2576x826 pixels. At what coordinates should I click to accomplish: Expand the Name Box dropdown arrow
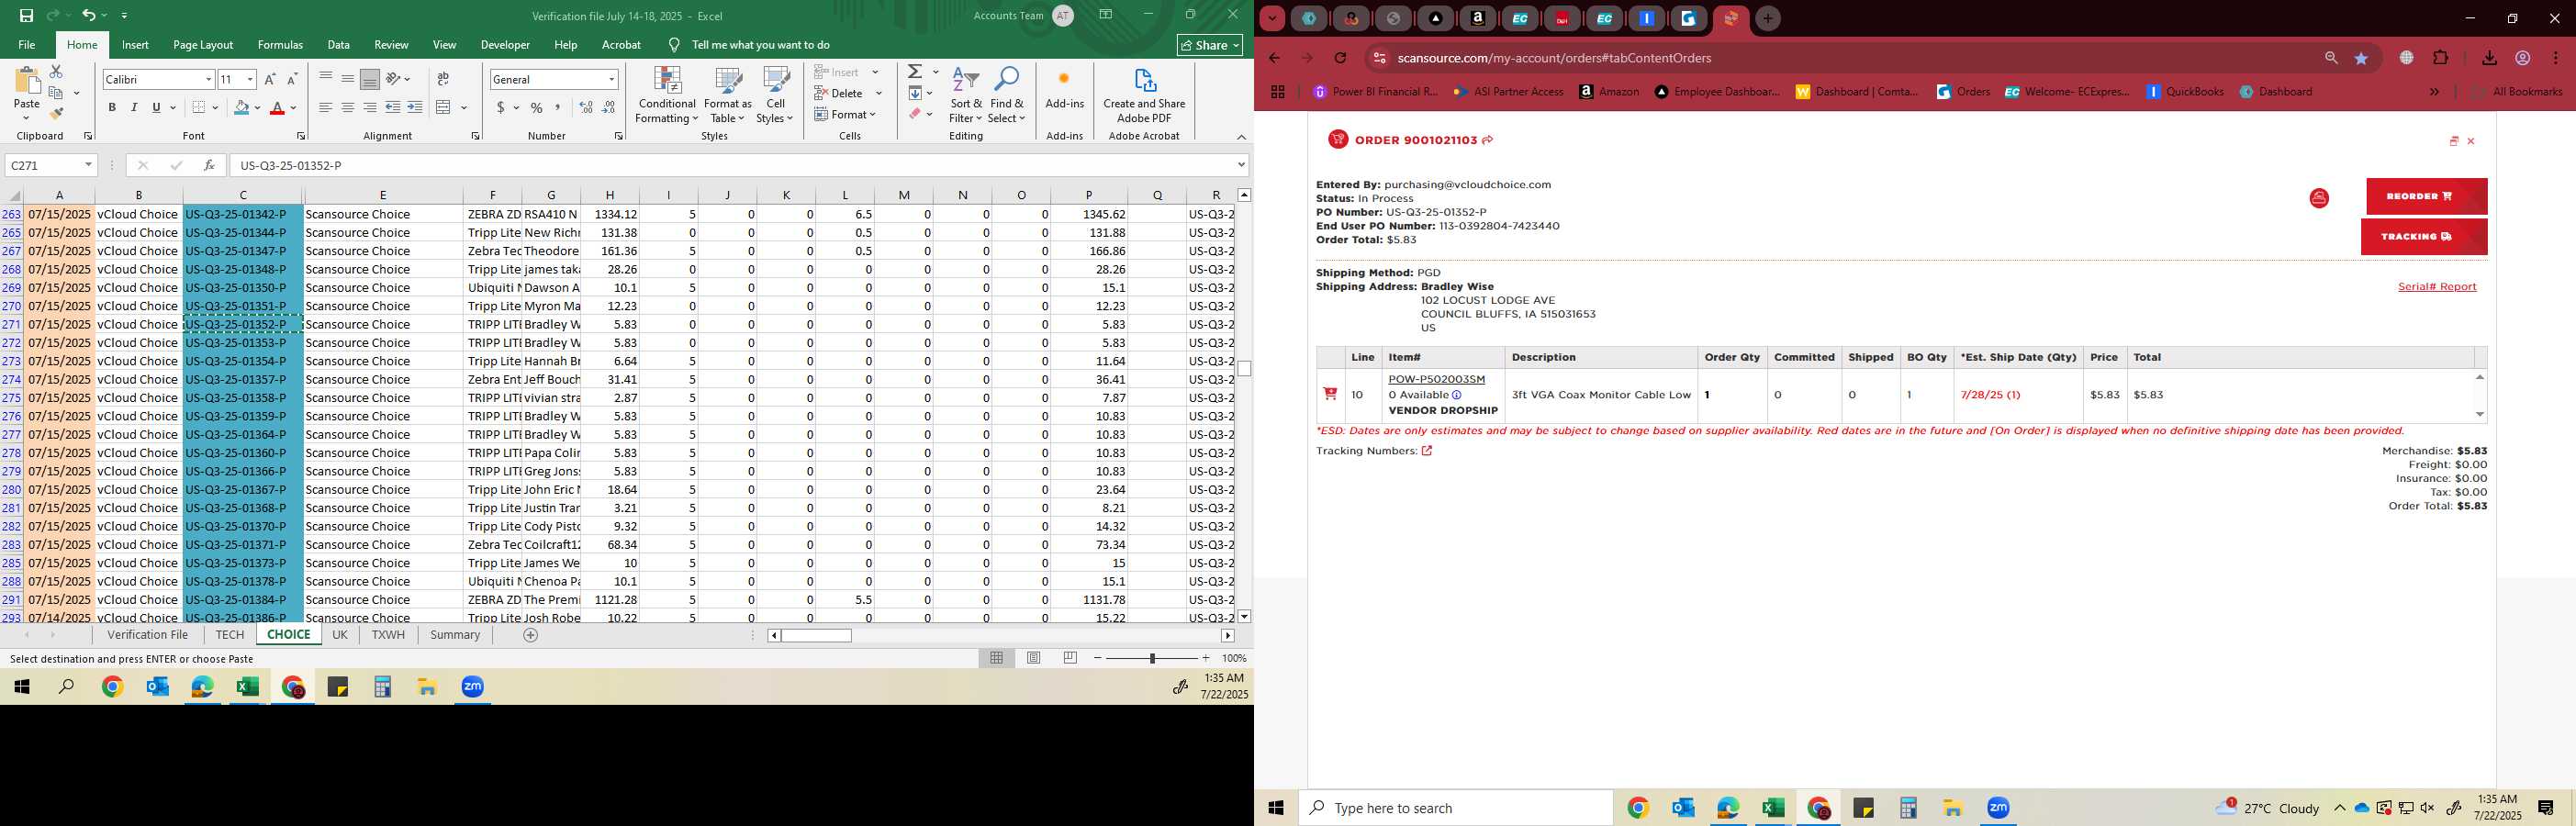88,165
